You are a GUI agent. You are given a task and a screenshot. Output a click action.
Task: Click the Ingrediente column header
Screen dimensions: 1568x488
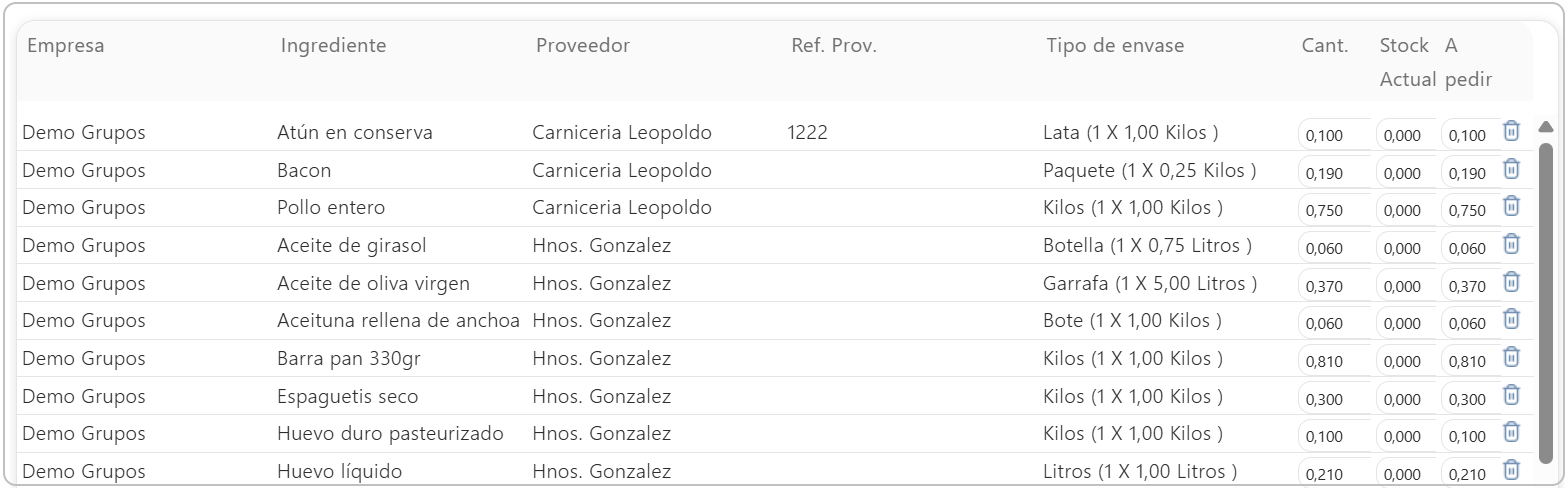333,46
